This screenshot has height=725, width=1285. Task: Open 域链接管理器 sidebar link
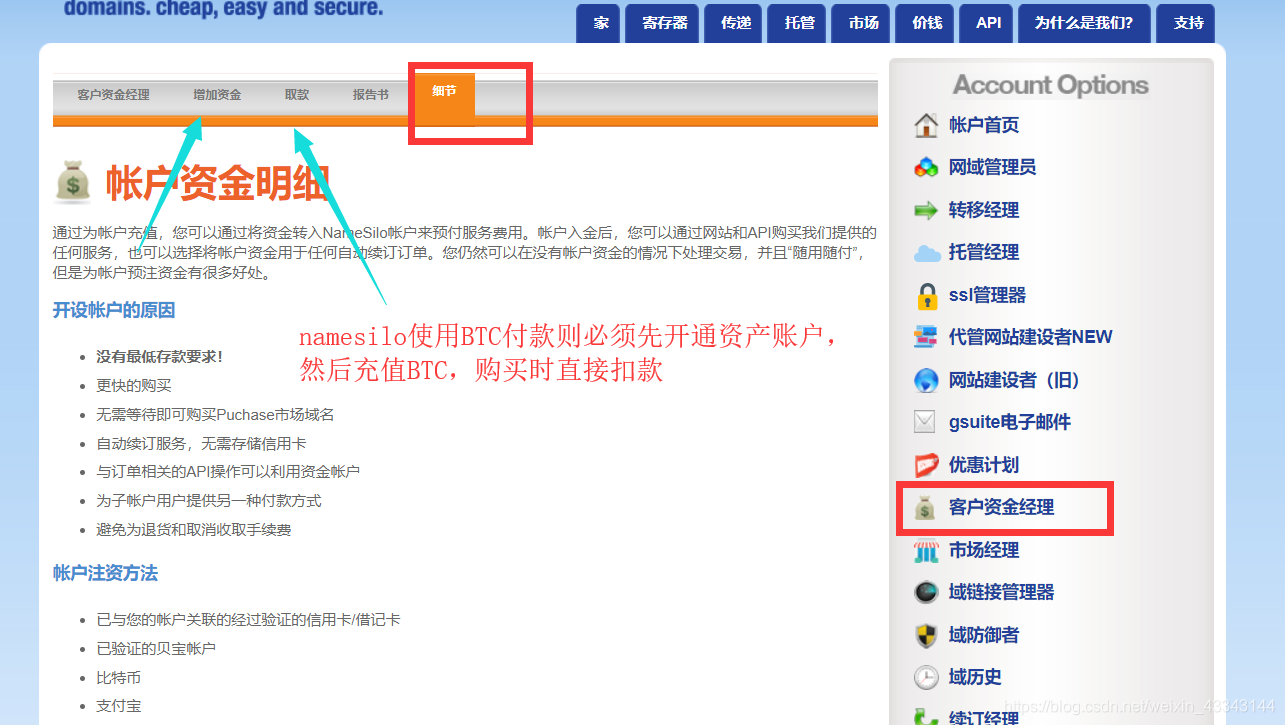click(x=1001, y=592)
